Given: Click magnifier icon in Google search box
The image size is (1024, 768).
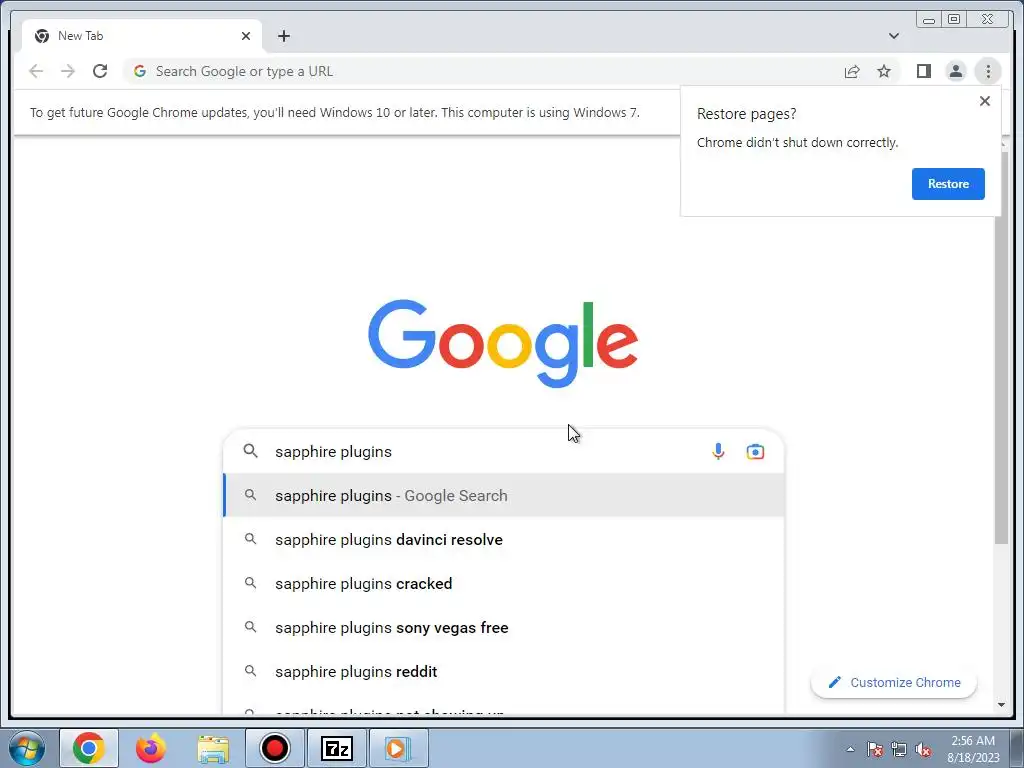Looking at the screenshot, I should pos(250,451).
